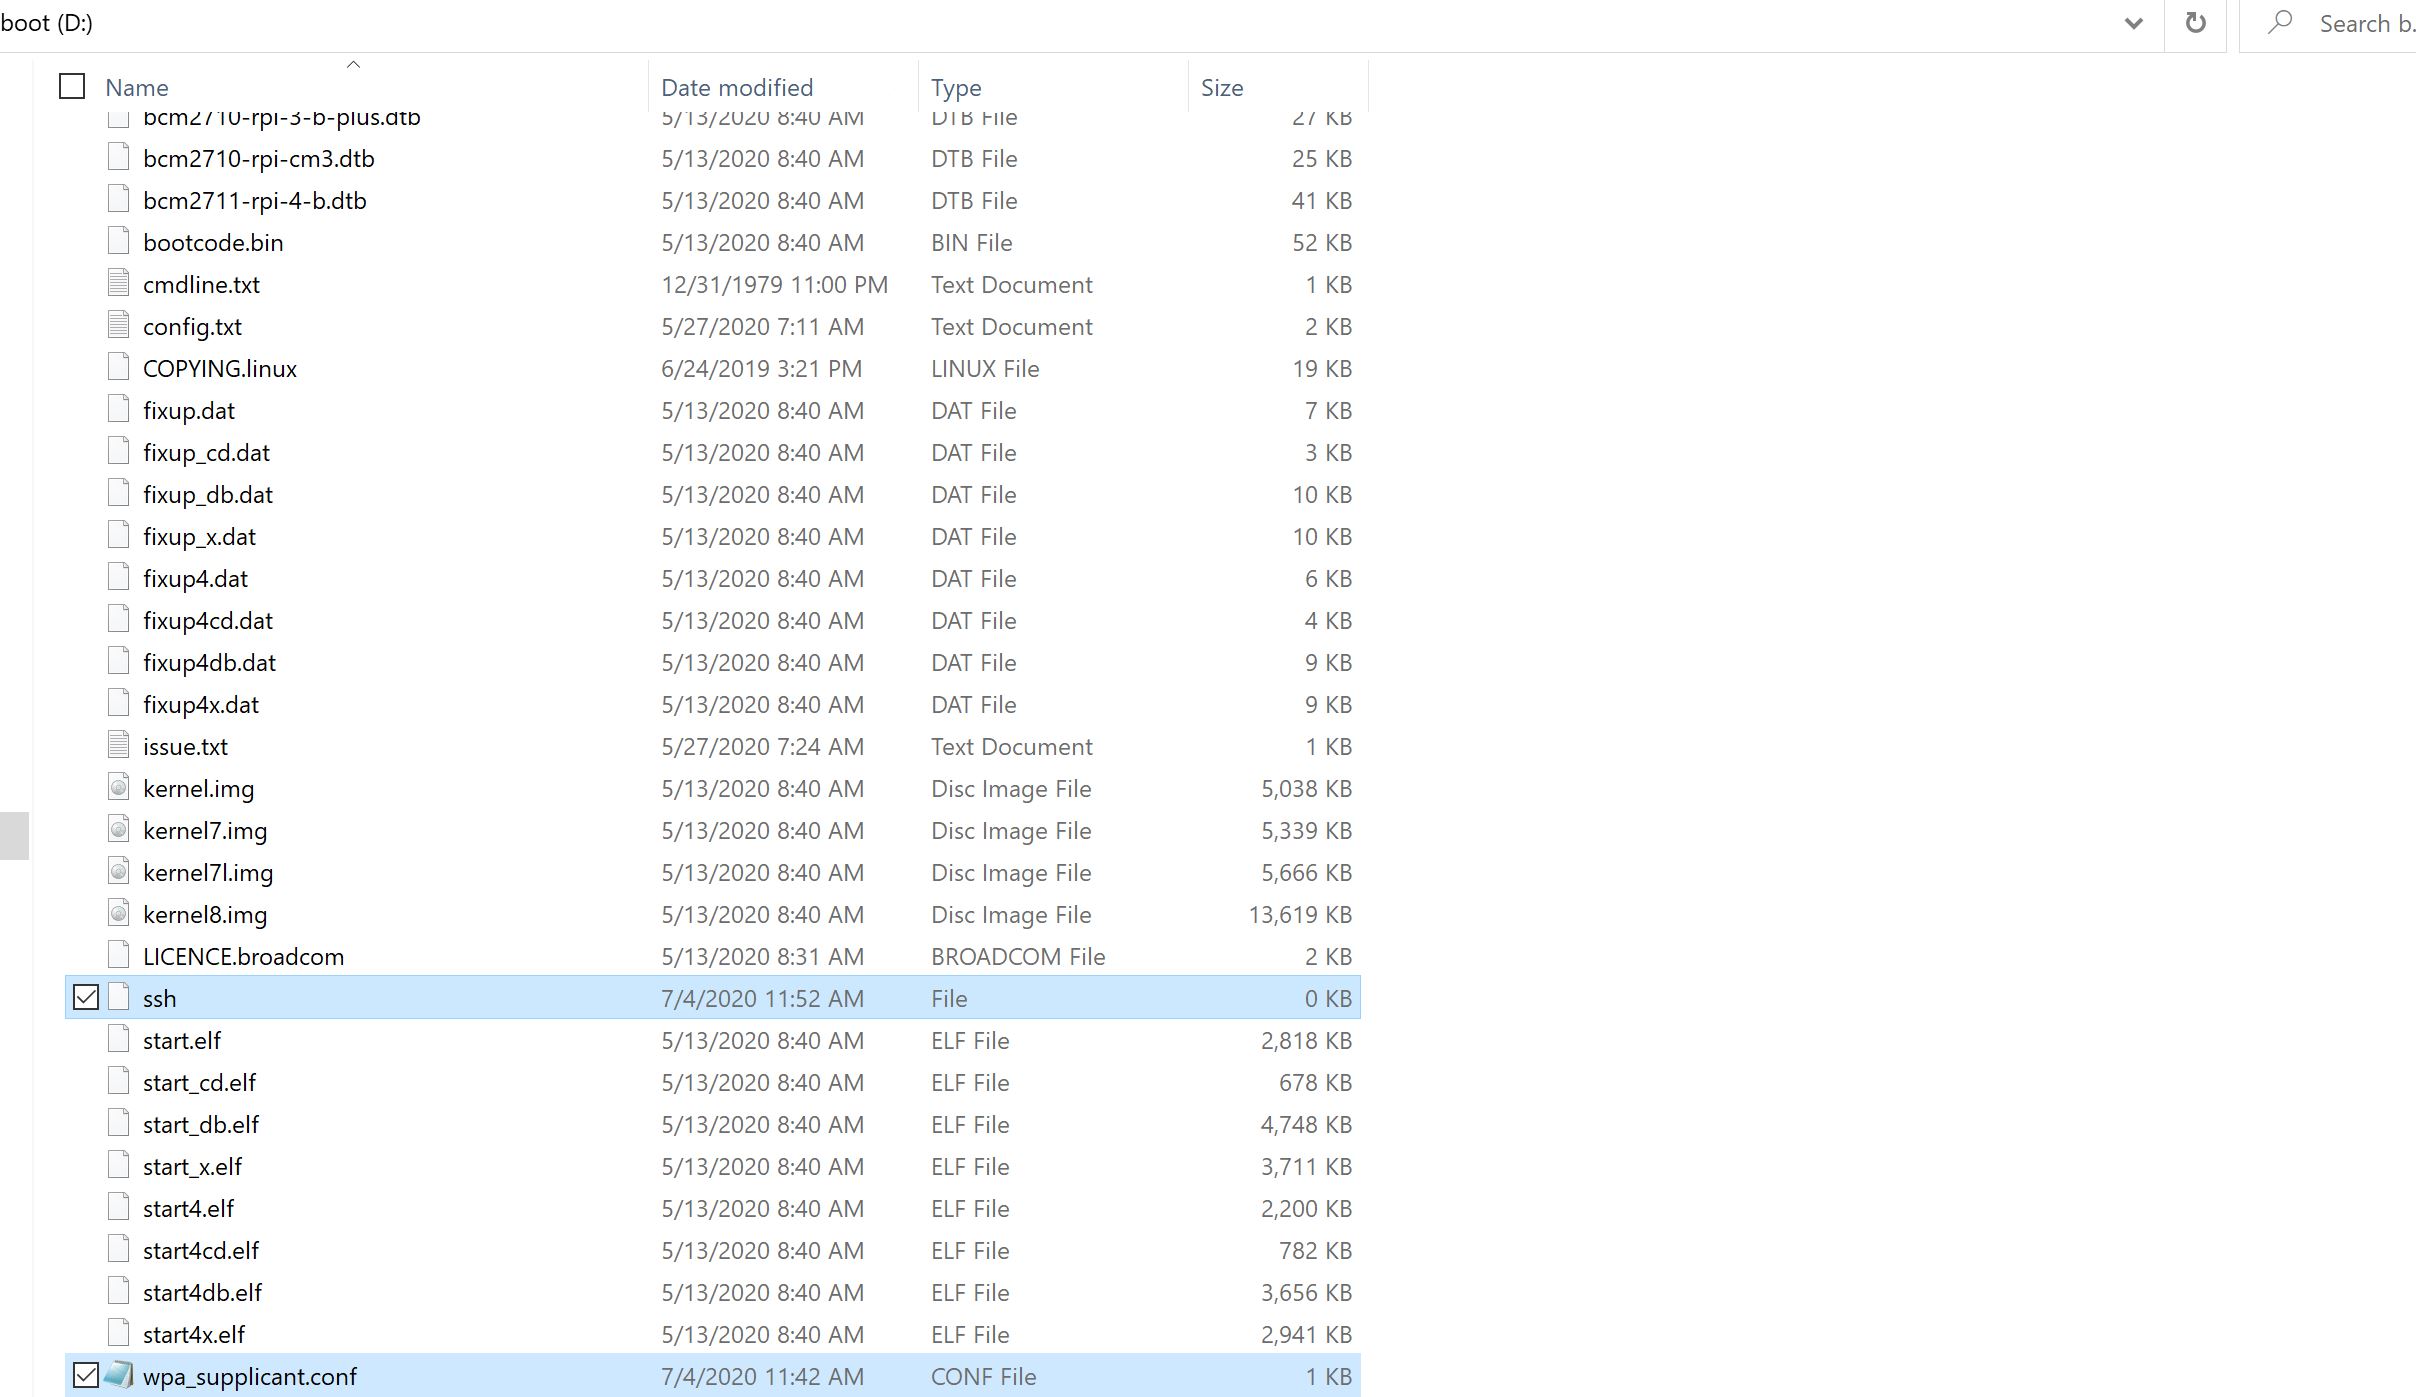
Task: Click the file icon of start4x.elf
Action: click(118, 1333)
